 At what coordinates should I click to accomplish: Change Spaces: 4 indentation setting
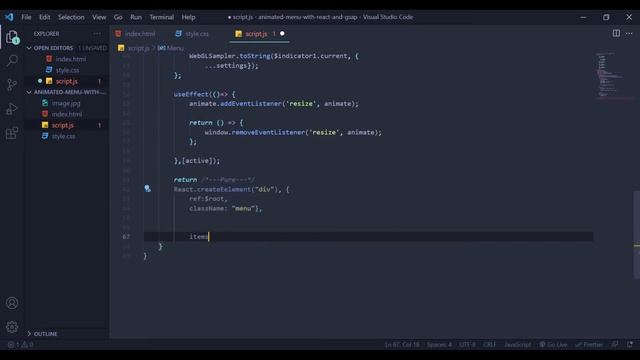(x=439, y=344)
